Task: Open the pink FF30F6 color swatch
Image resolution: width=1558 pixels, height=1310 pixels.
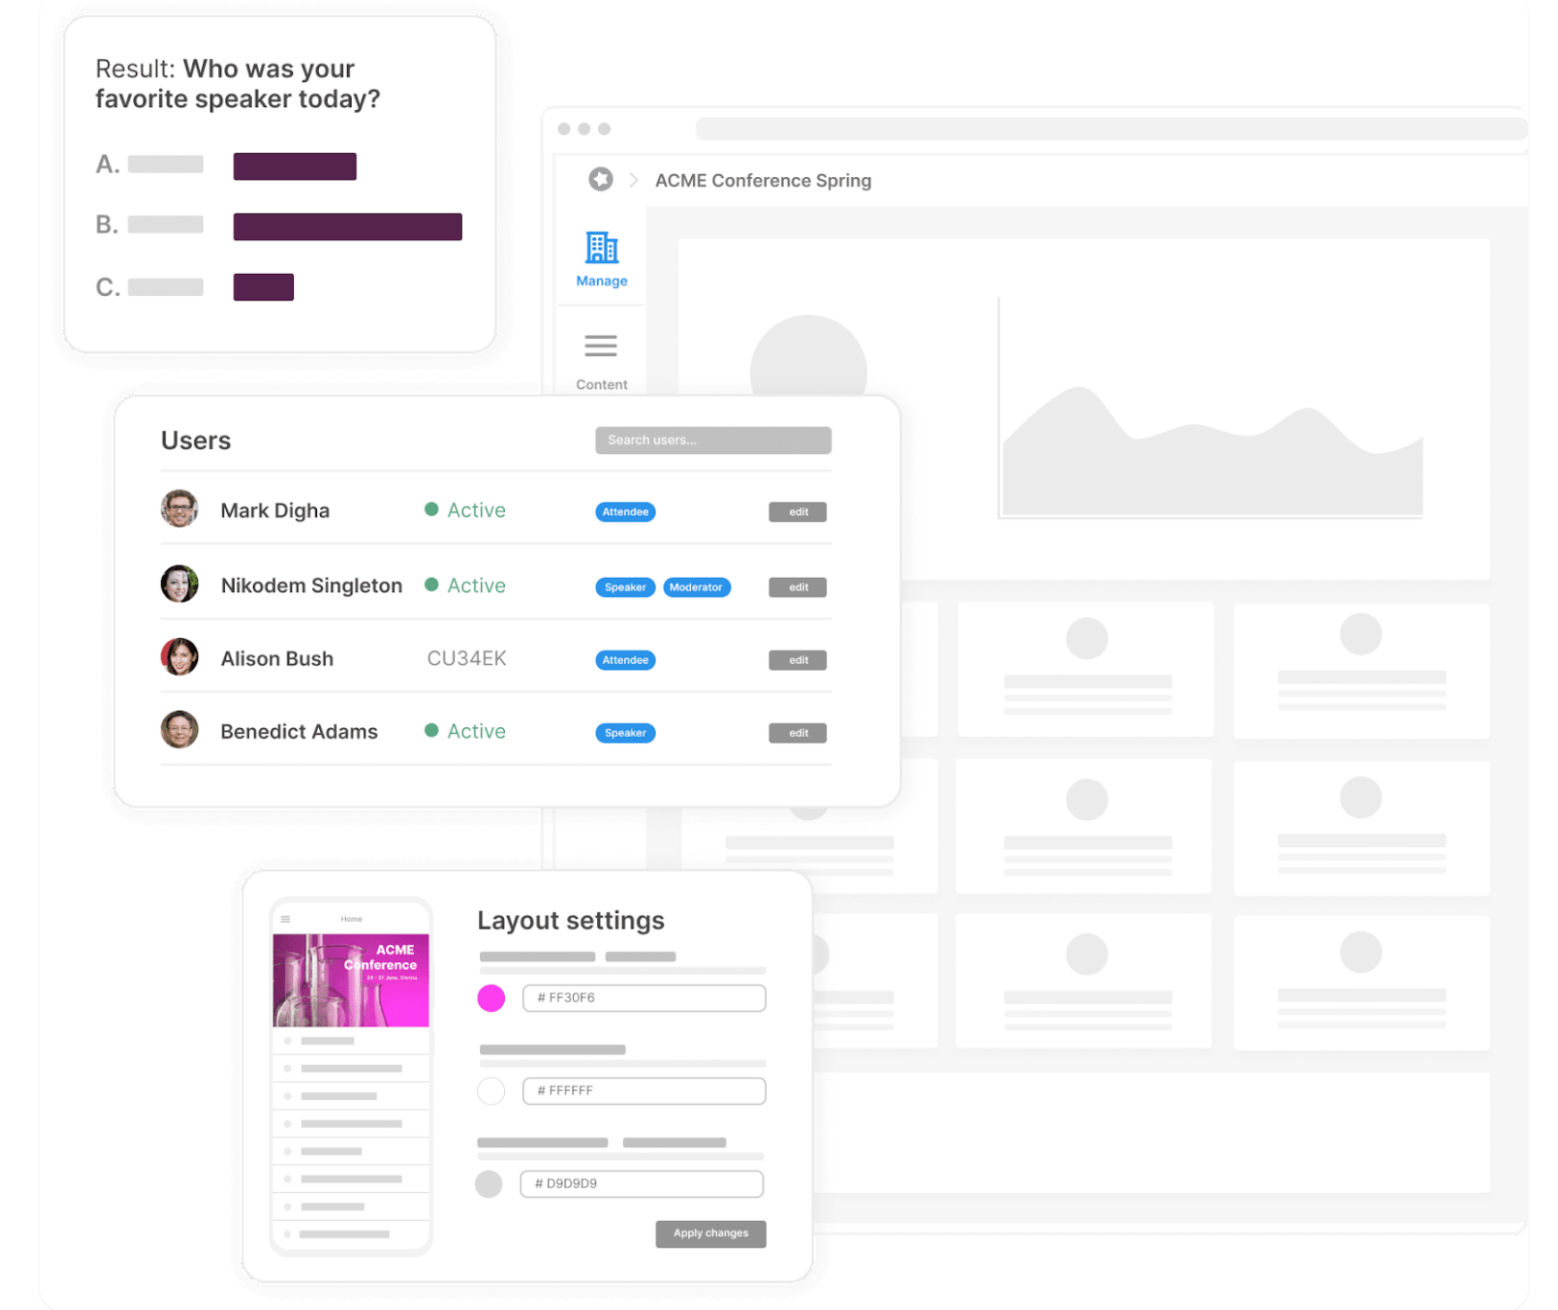Action: click(x=491, y=998)
